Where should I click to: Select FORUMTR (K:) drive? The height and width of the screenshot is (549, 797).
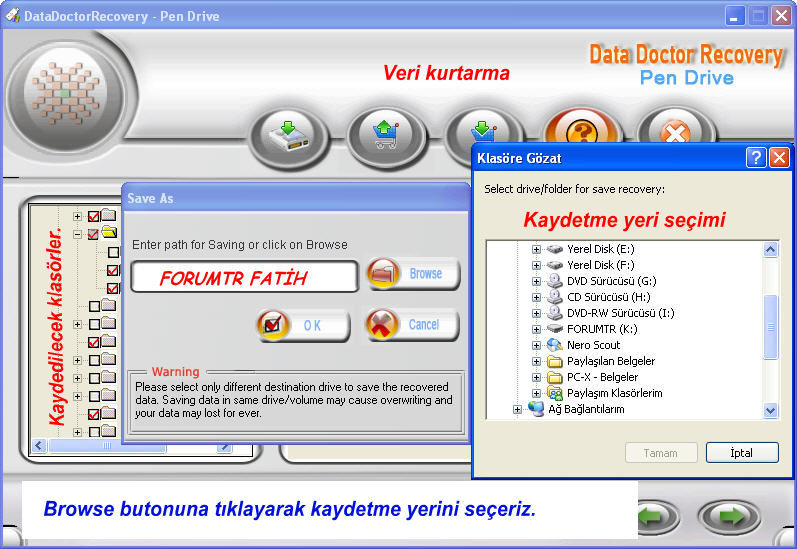pyautogui.click(x=602, y=329)
